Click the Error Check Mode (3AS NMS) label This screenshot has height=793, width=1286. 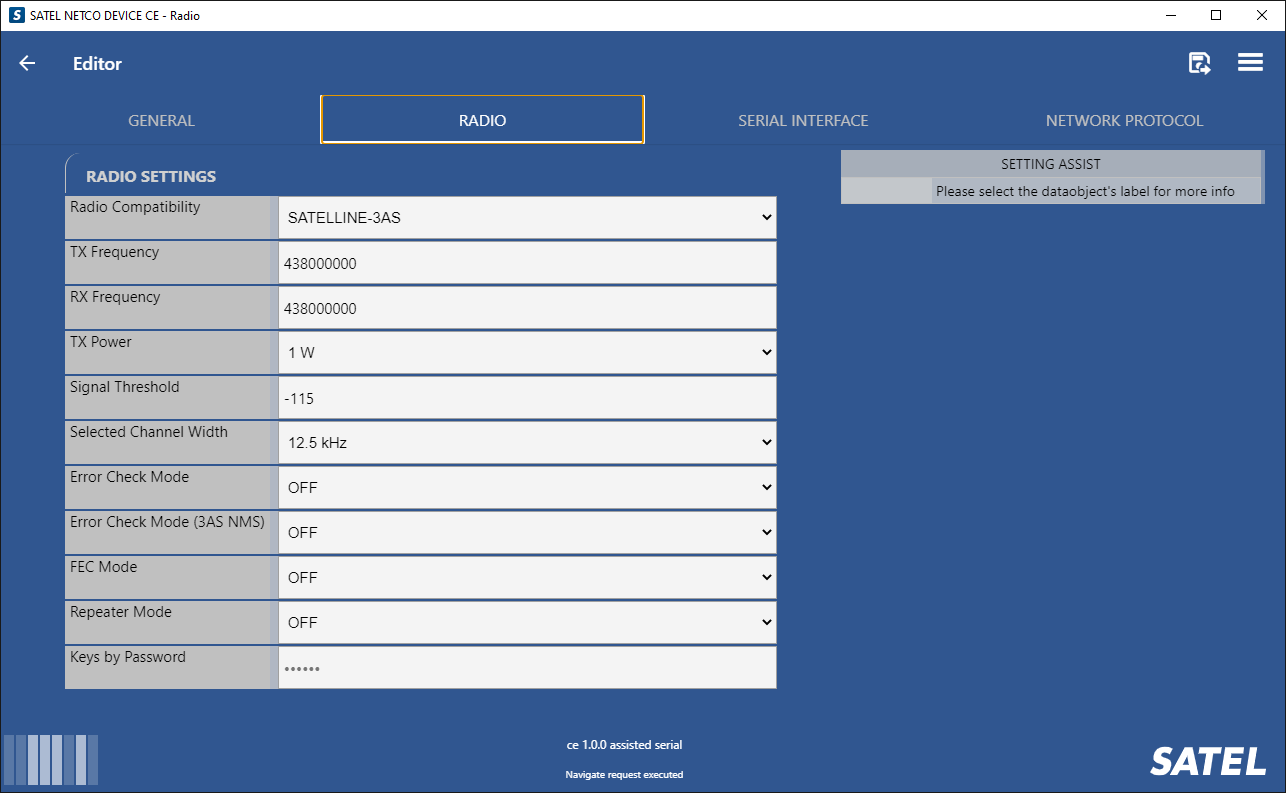click(167, 522)
